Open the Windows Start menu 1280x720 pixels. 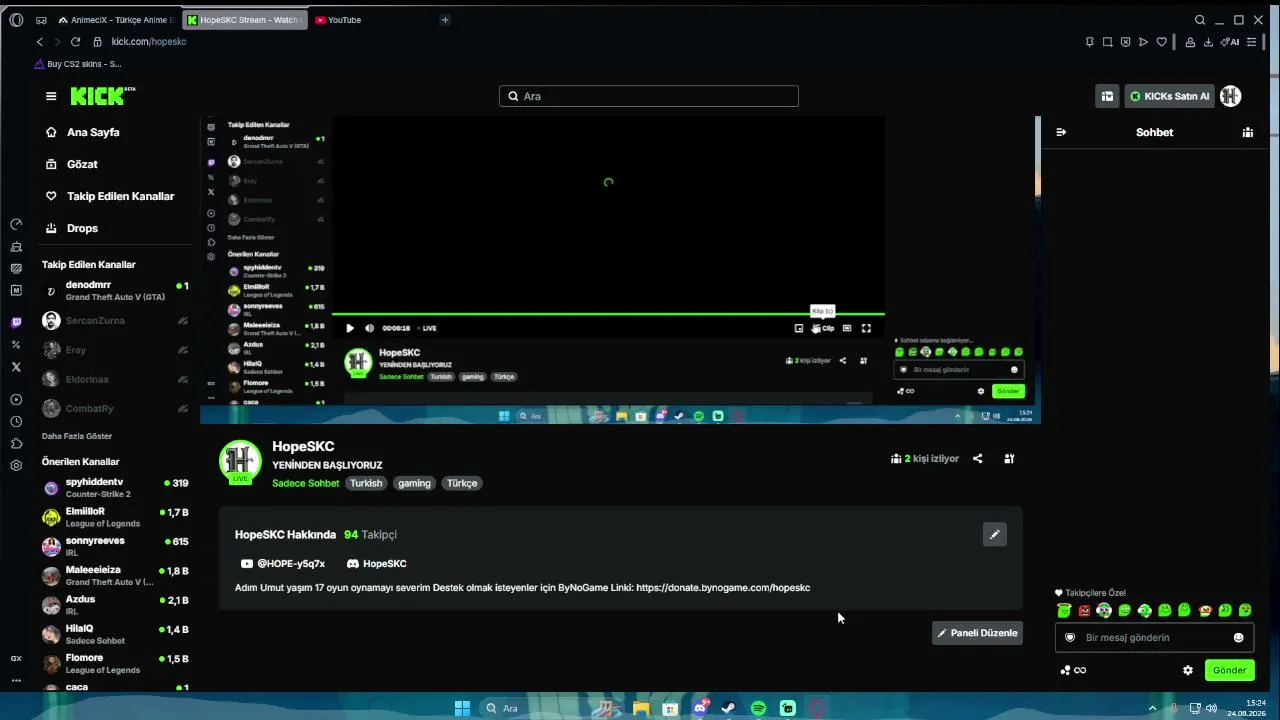pos(462,708)
